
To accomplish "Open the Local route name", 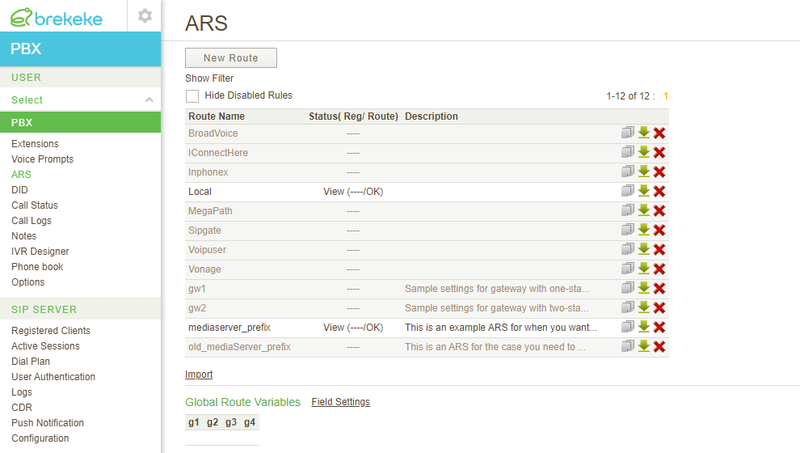I will pyautogui.click(x=199, y=191).
